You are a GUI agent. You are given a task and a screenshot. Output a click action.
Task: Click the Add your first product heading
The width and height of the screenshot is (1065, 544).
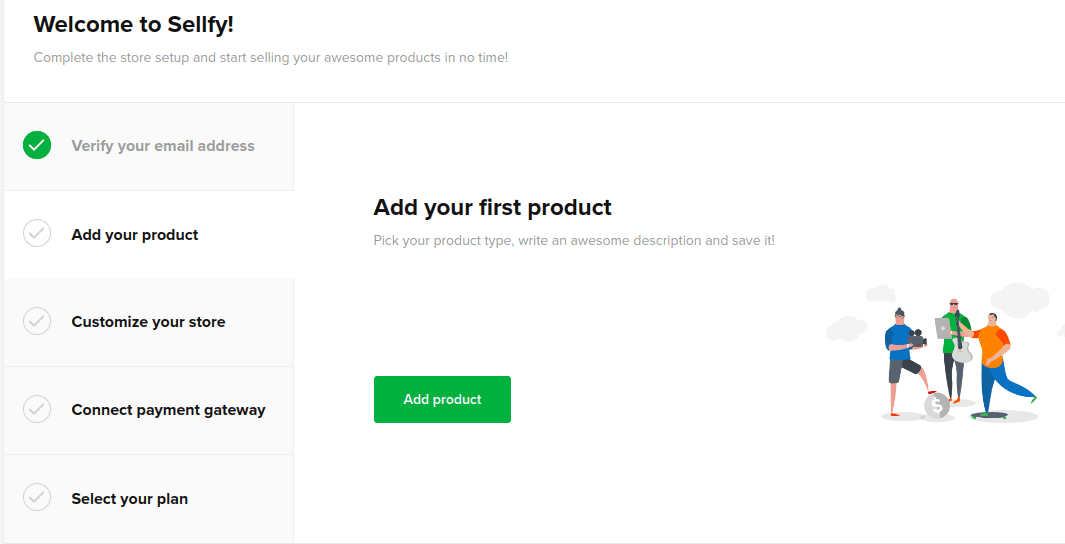click(492, 207)
